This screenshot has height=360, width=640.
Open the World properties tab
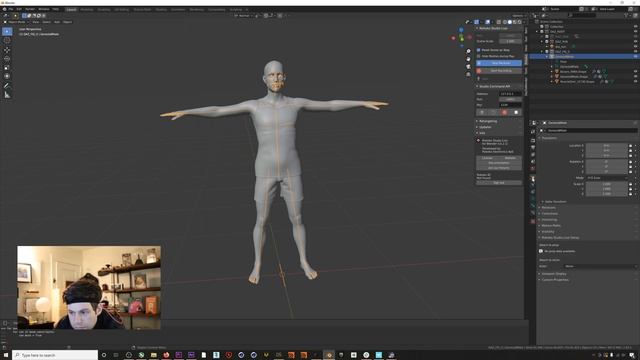(x=533, y=168)
